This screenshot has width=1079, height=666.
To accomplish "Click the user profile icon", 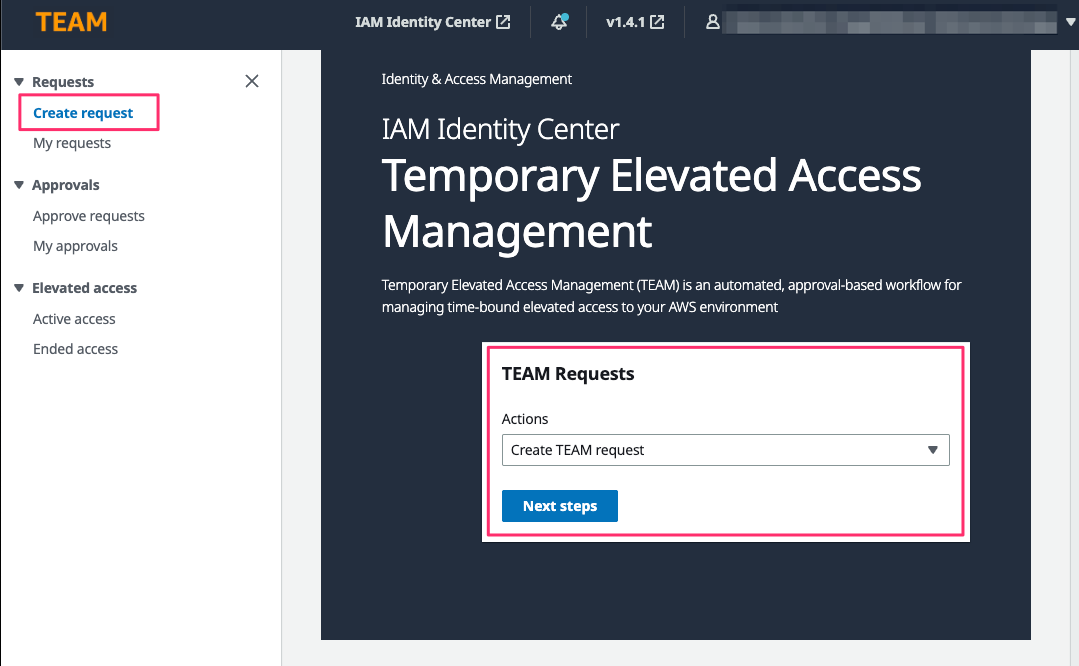I will (713, 22).
